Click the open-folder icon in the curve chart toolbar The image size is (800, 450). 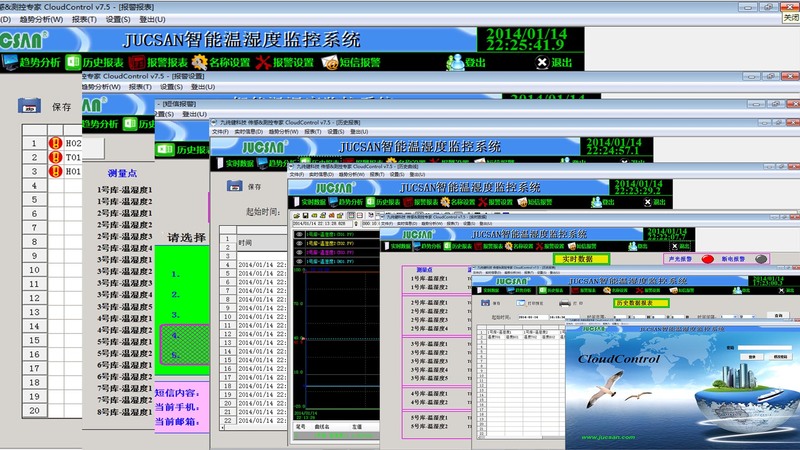(297, 216)
